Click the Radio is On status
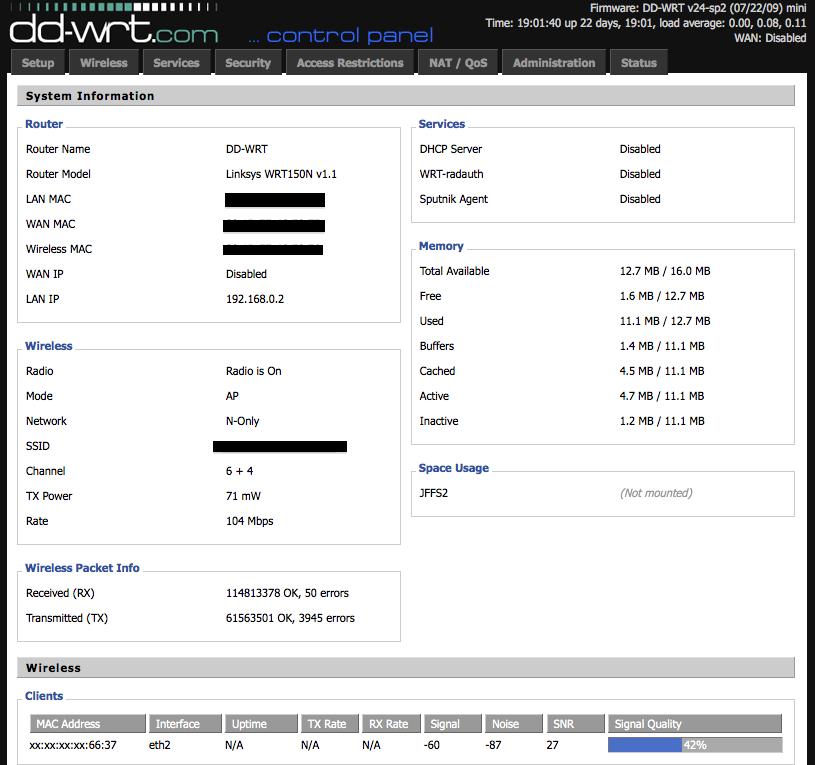The width and height of the screenshot is (815, 765). point(254,371)
